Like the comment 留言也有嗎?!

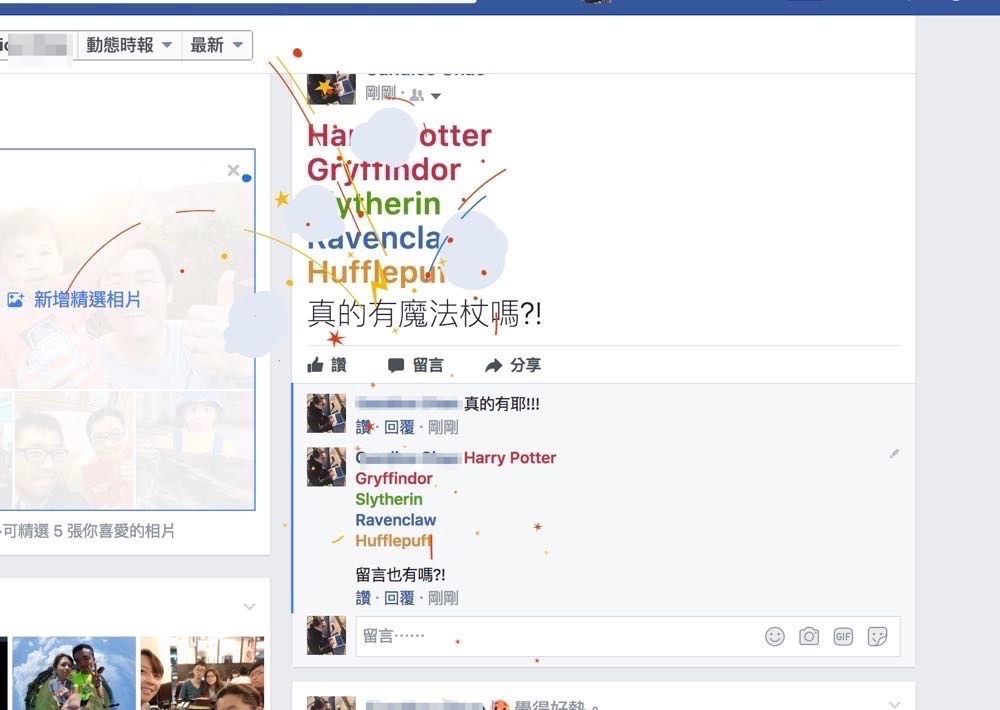[x=363, y=598]
